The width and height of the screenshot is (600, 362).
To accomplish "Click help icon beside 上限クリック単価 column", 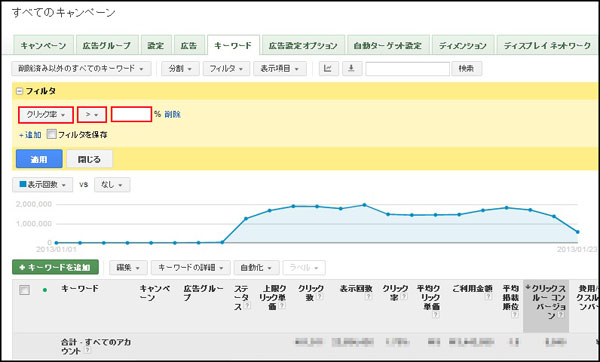I will tap(282, 306).
